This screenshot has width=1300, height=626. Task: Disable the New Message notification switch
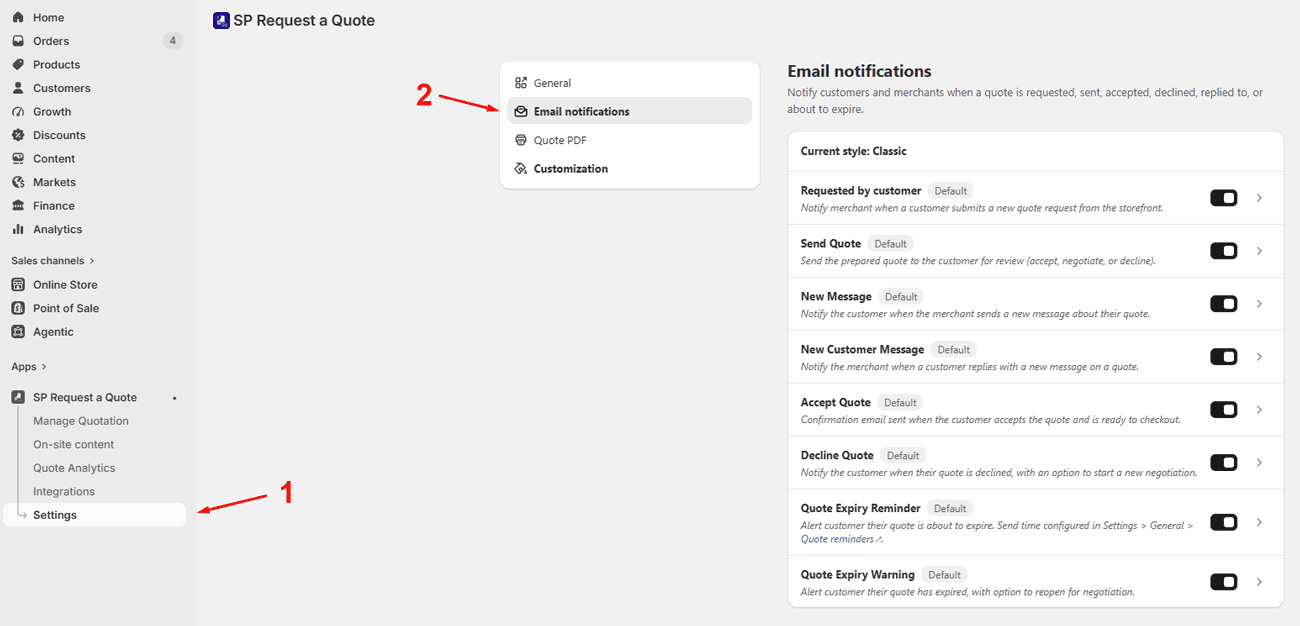(x=1224, y=304)
